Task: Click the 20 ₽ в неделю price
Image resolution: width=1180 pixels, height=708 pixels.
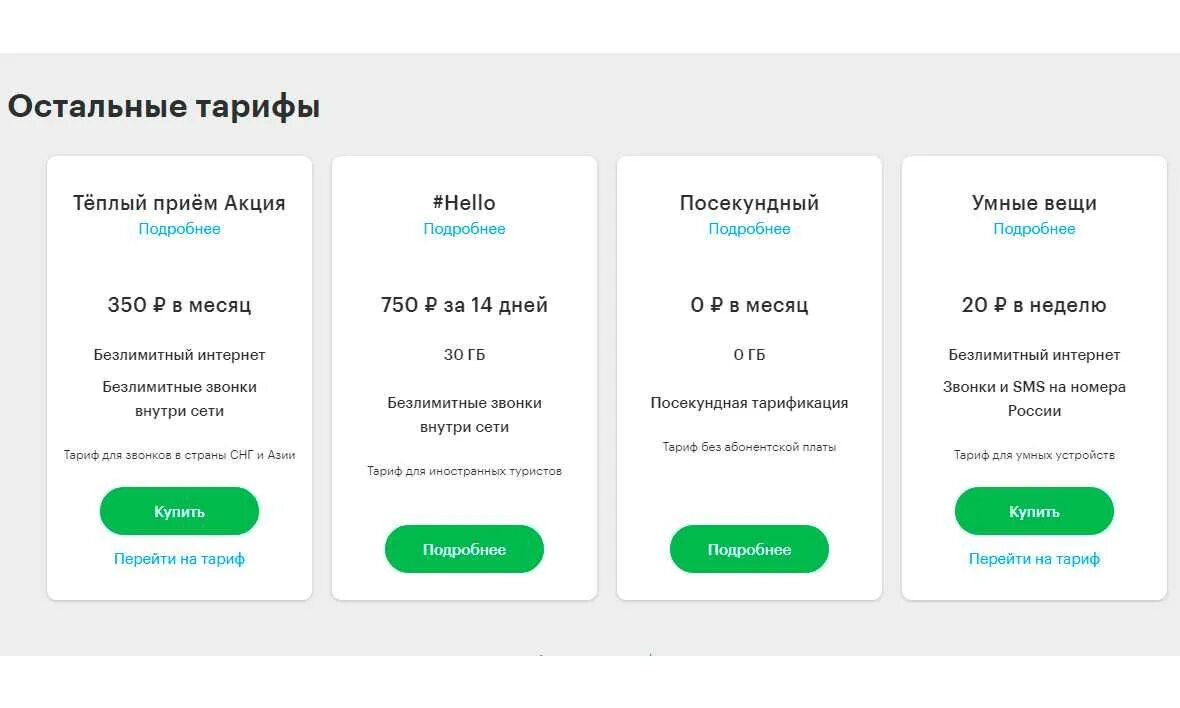Action: pos(1034,305)
